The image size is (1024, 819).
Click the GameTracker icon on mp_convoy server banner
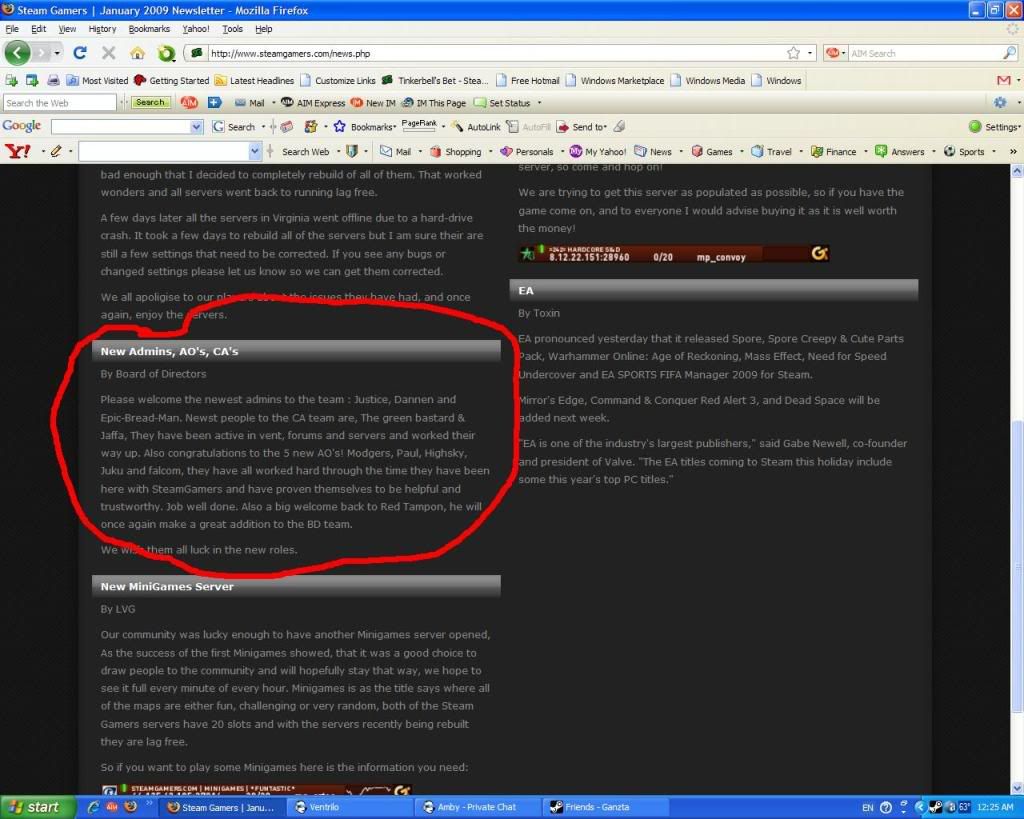pyautogui.click(x=820, y=253)
